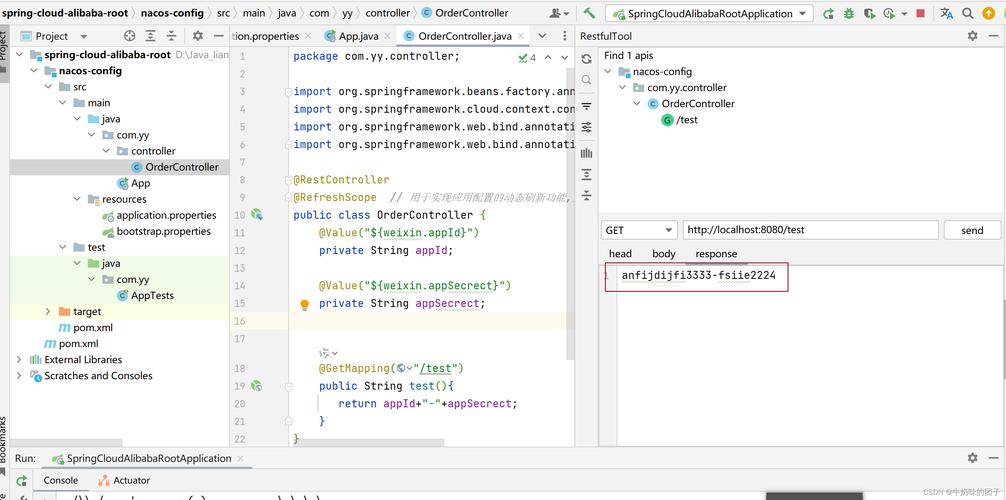Open the Project view mode dropdown

coord(84,37)
